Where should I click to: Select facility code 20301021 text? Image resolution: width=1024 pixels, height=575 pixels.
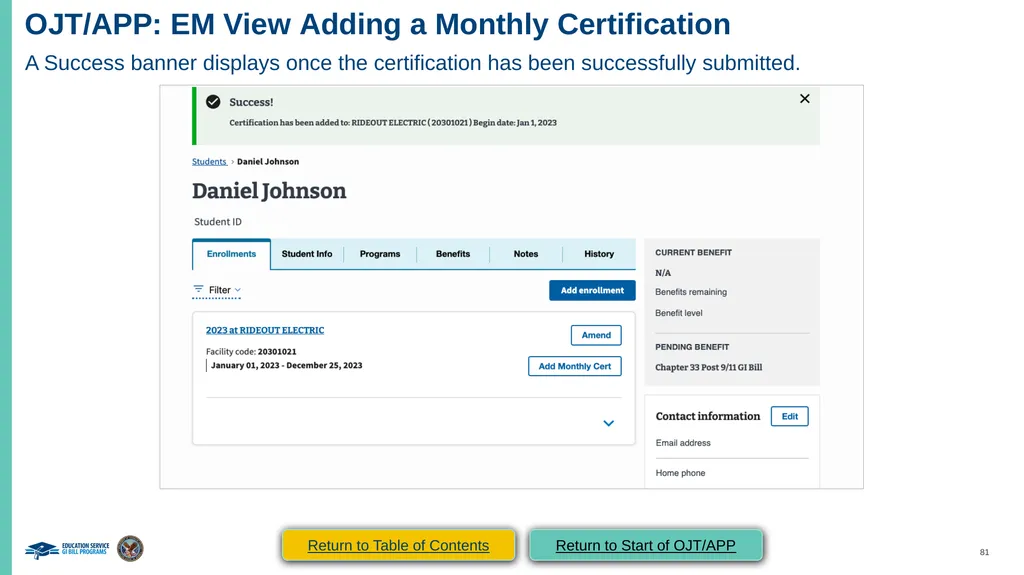[x=277, y=352]
